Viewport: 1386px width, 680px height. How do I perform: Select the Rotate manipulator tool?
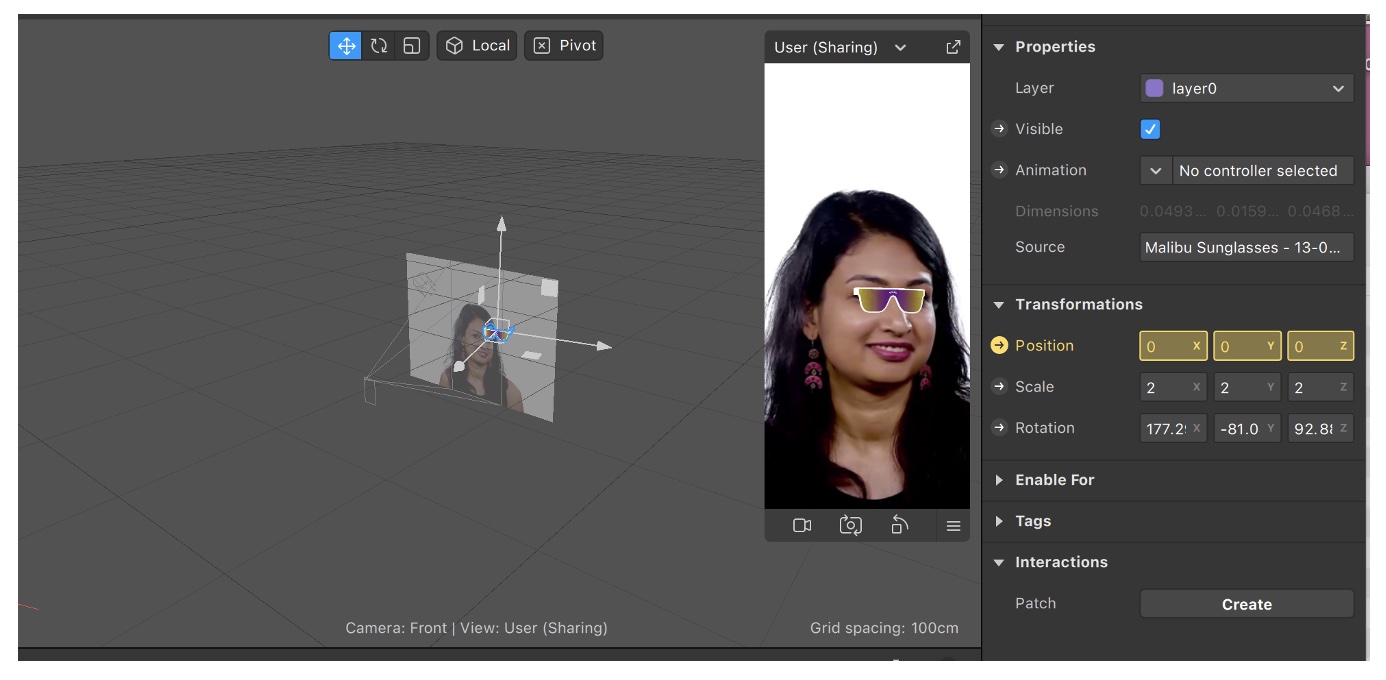click(x=379, y=46)
